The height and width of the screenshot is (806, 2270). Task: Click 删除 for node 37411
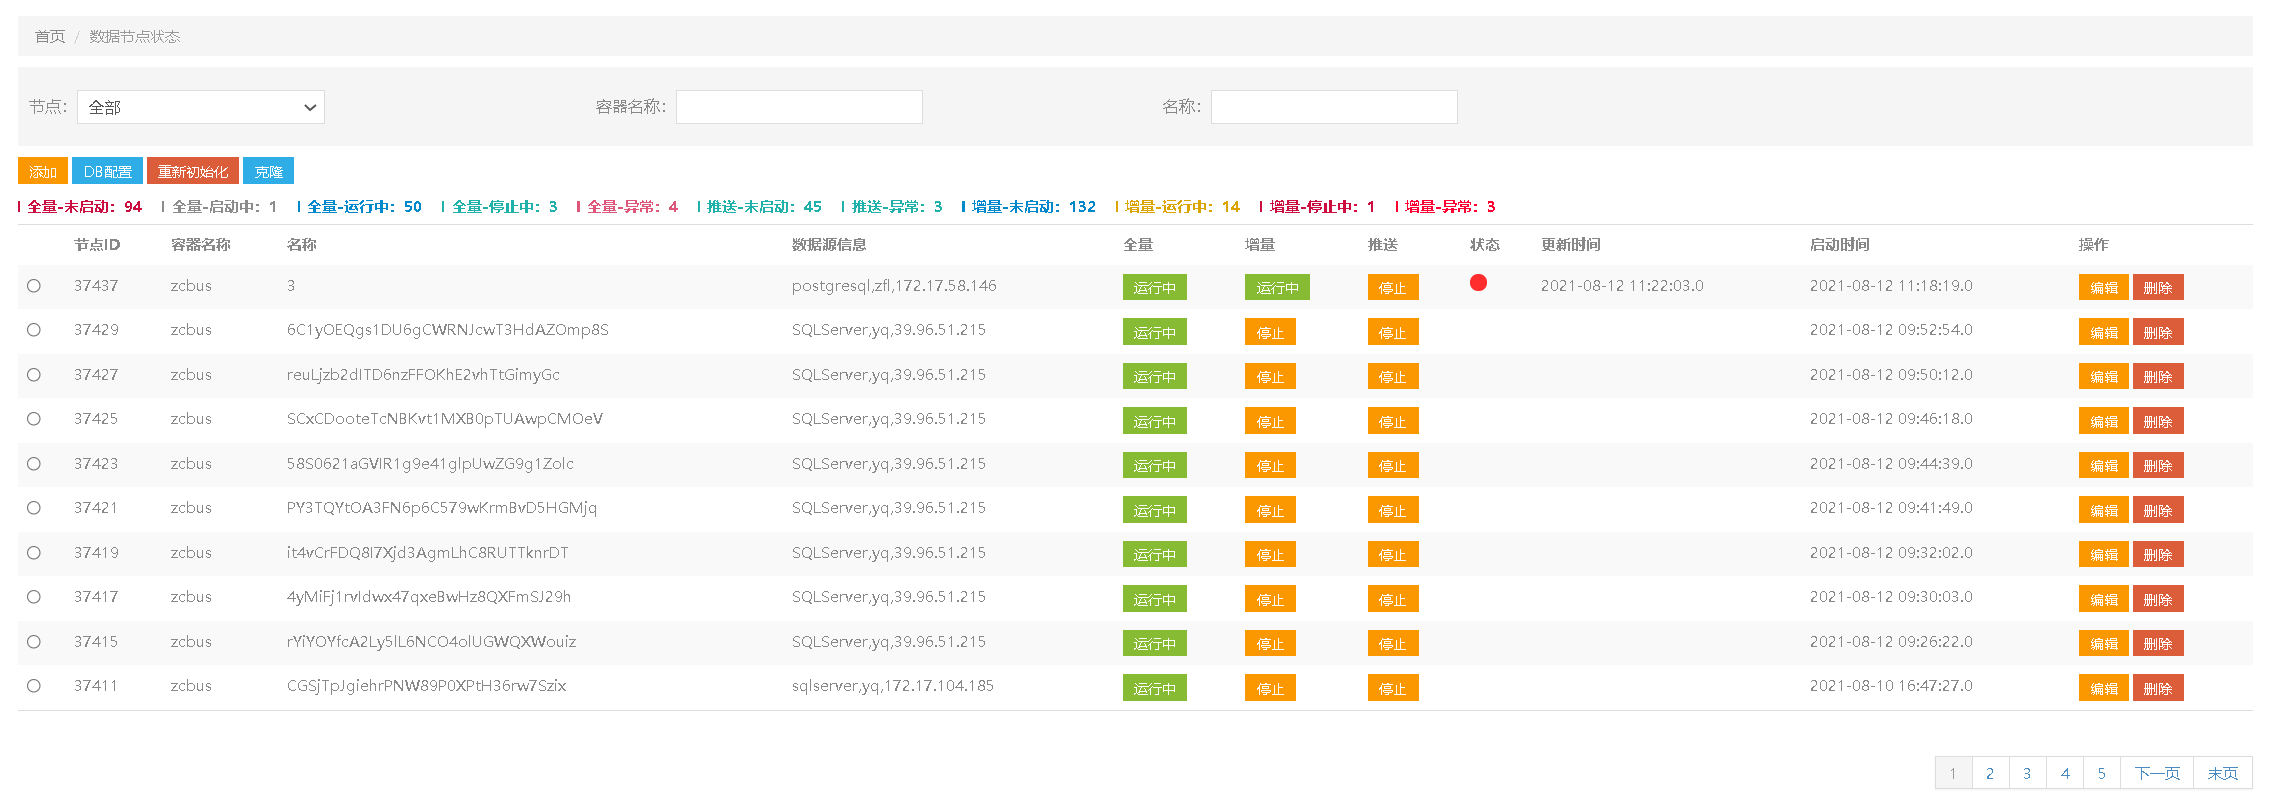click(x=2158, y=688)
